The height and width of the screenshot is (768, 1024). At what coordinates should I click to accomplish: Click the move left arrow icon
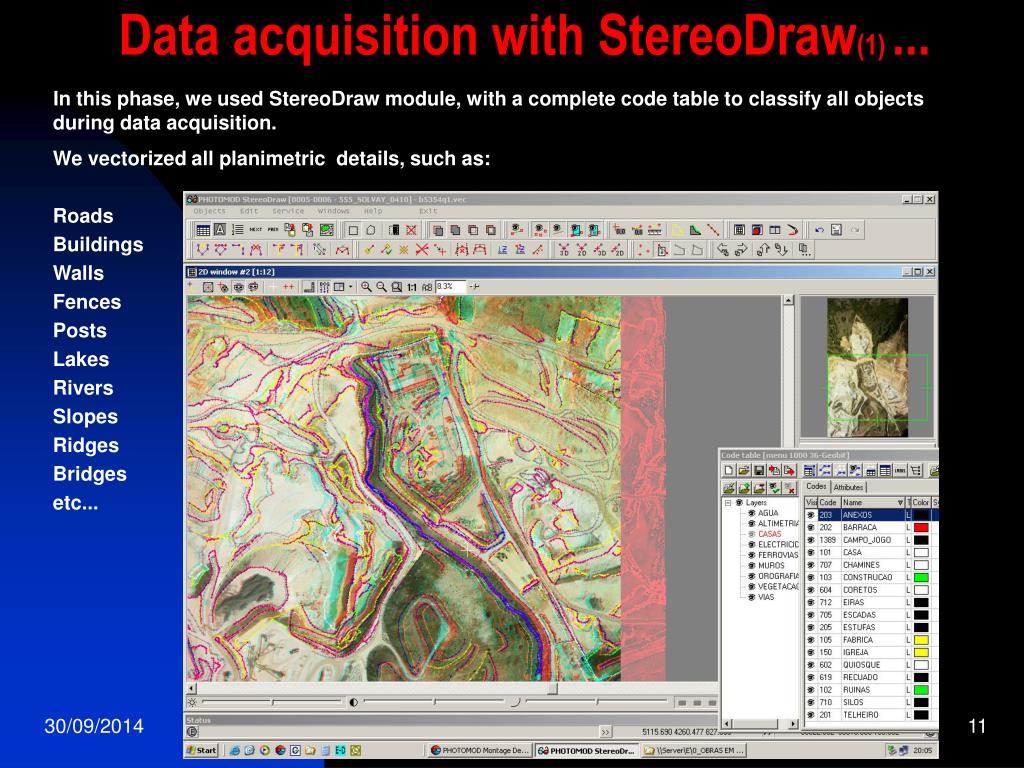pyautogui.click(x=723, y=249)
